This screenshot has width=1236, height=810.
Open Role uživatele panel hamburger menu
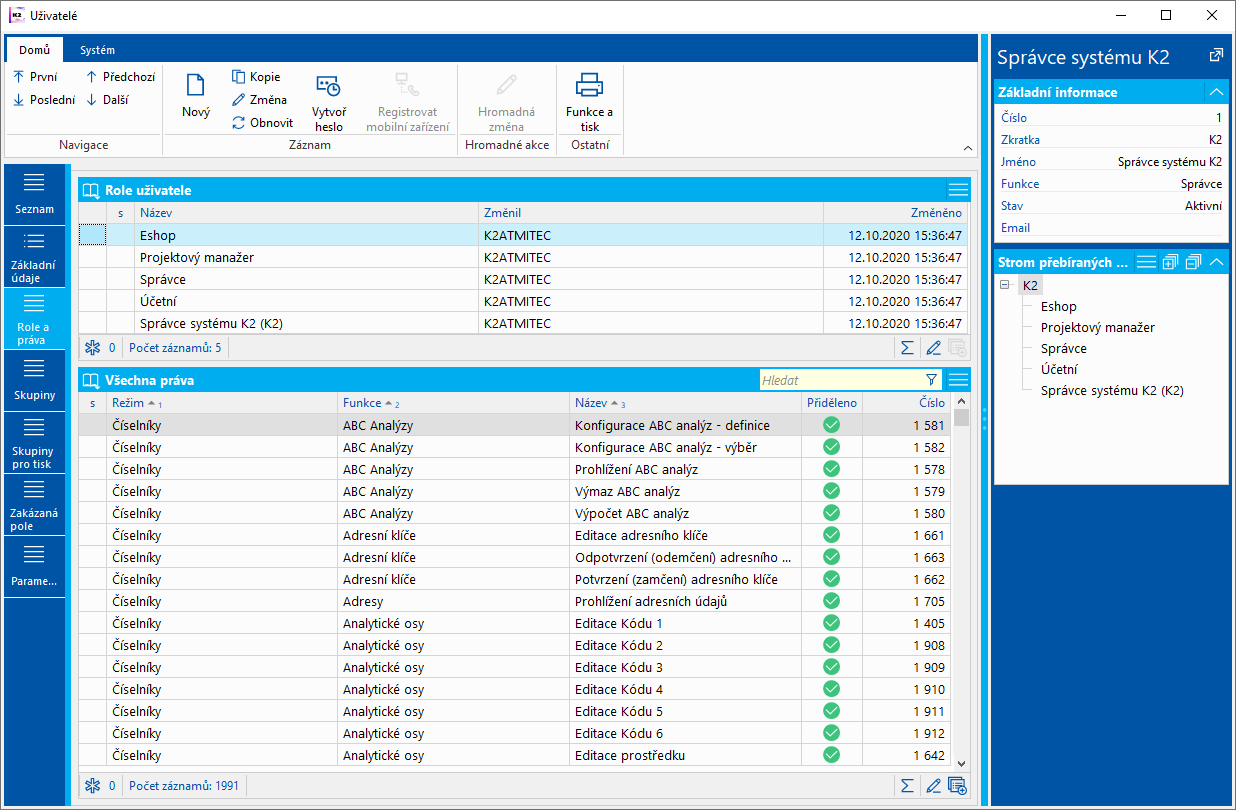(x=958, y=190)
